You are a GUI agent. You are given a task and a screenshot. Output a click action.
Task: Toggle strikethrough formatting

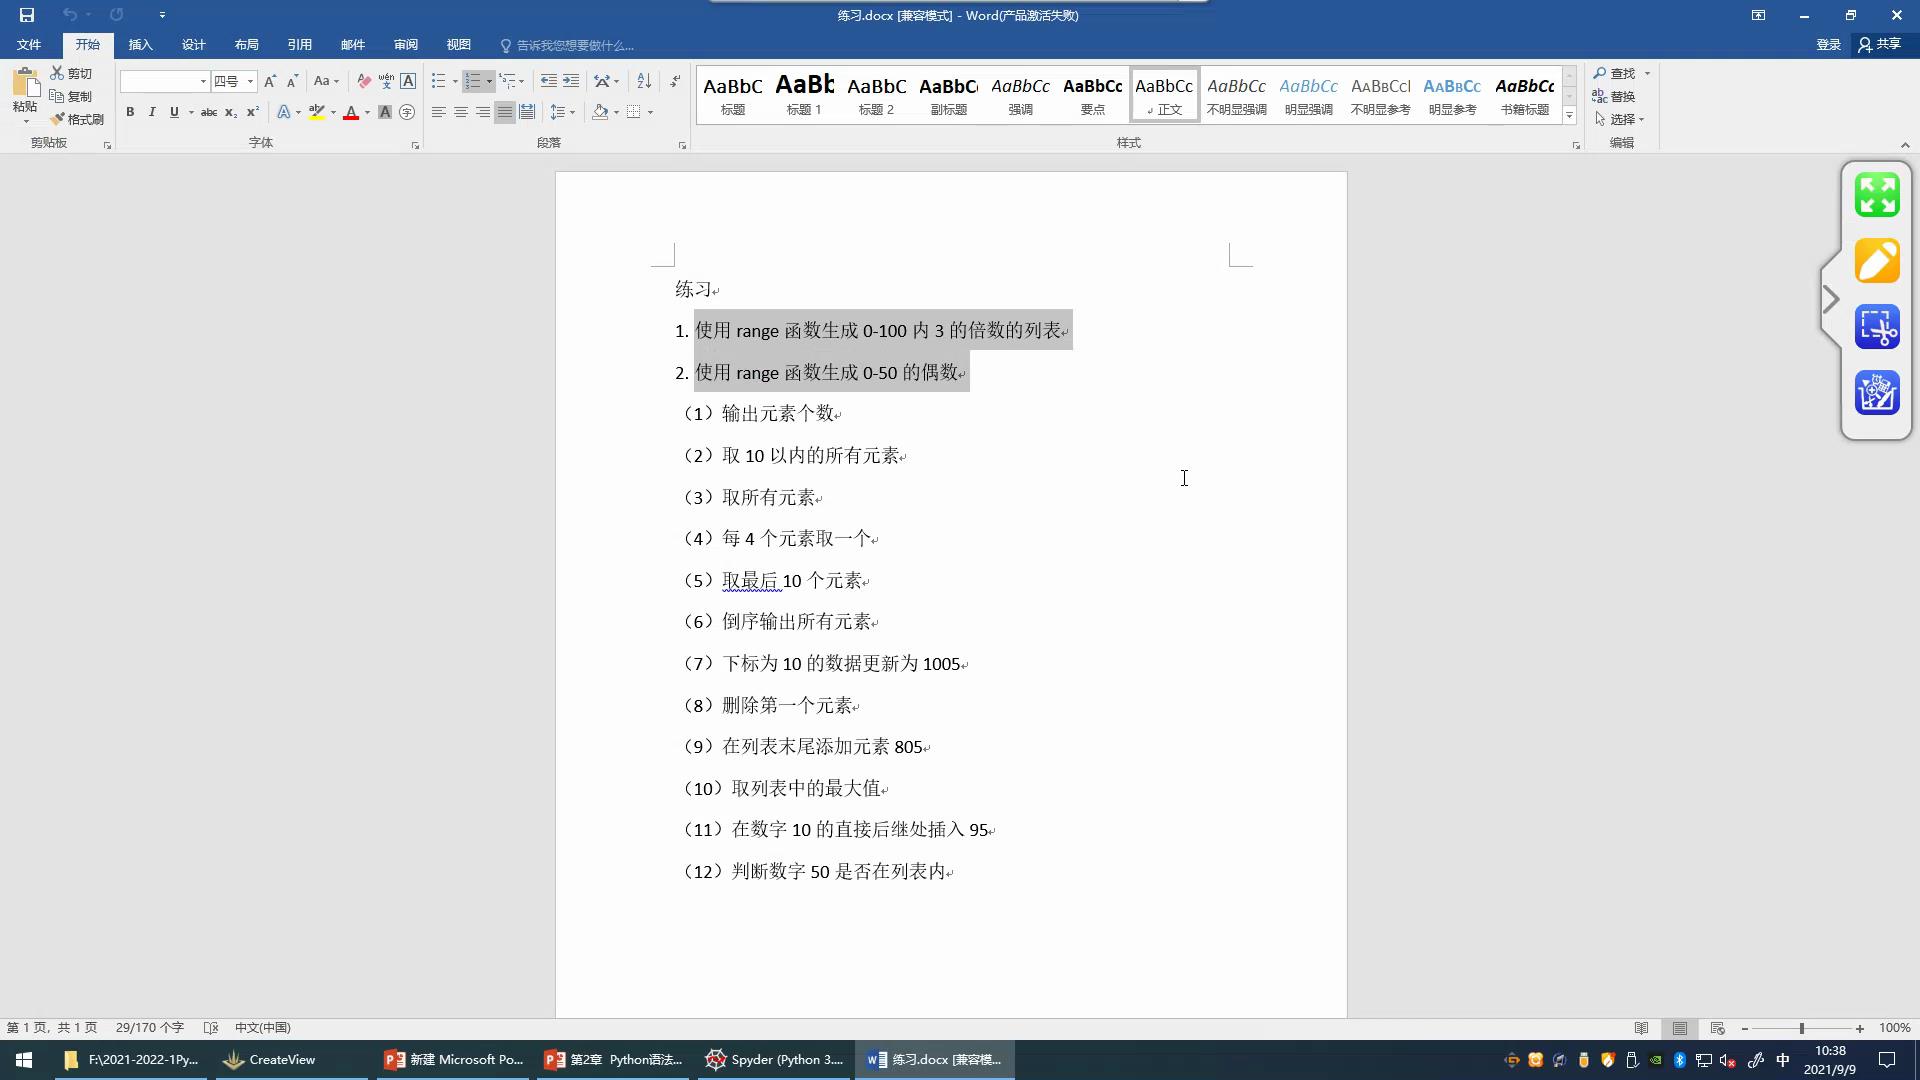[x=208, y=112]
